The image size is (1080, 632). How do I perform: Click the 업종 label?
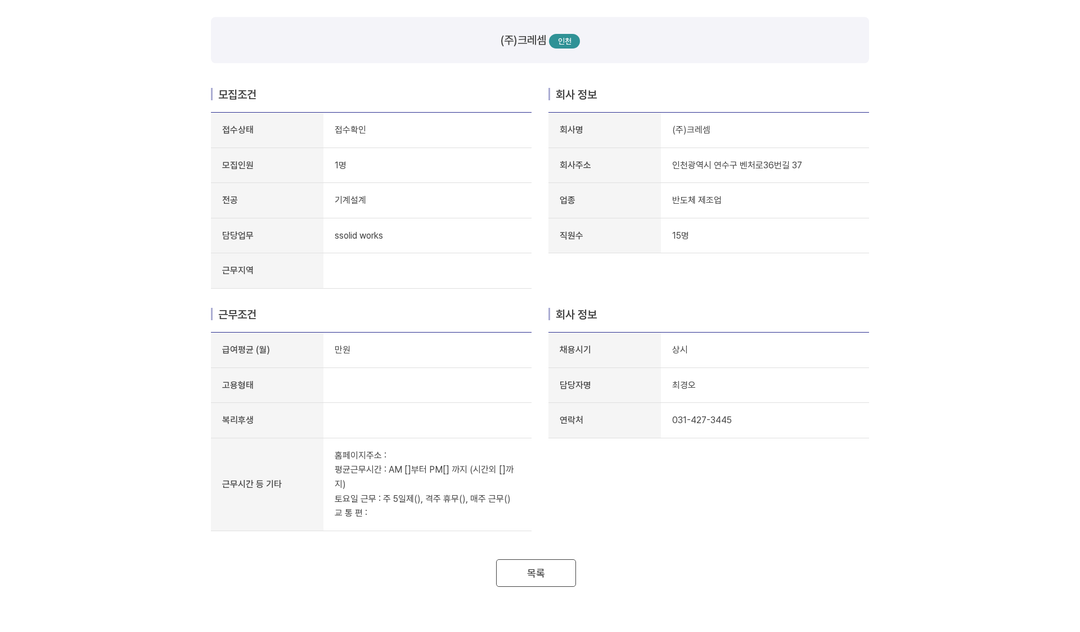pos(567,200)
